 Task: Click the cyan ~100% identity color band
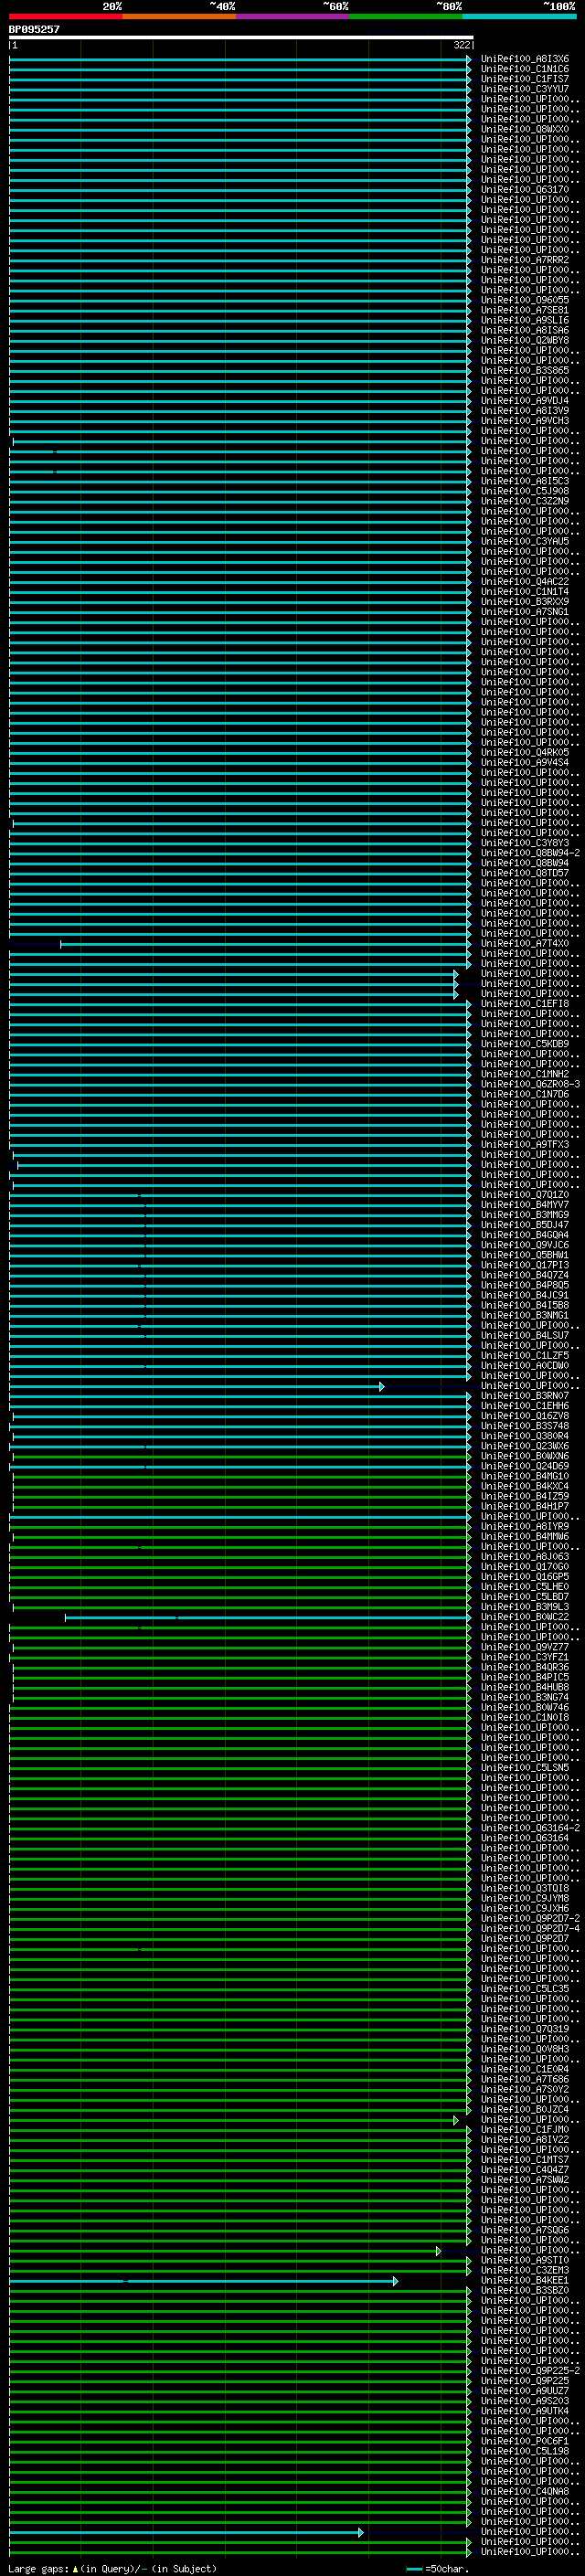(x=519, y=16)
